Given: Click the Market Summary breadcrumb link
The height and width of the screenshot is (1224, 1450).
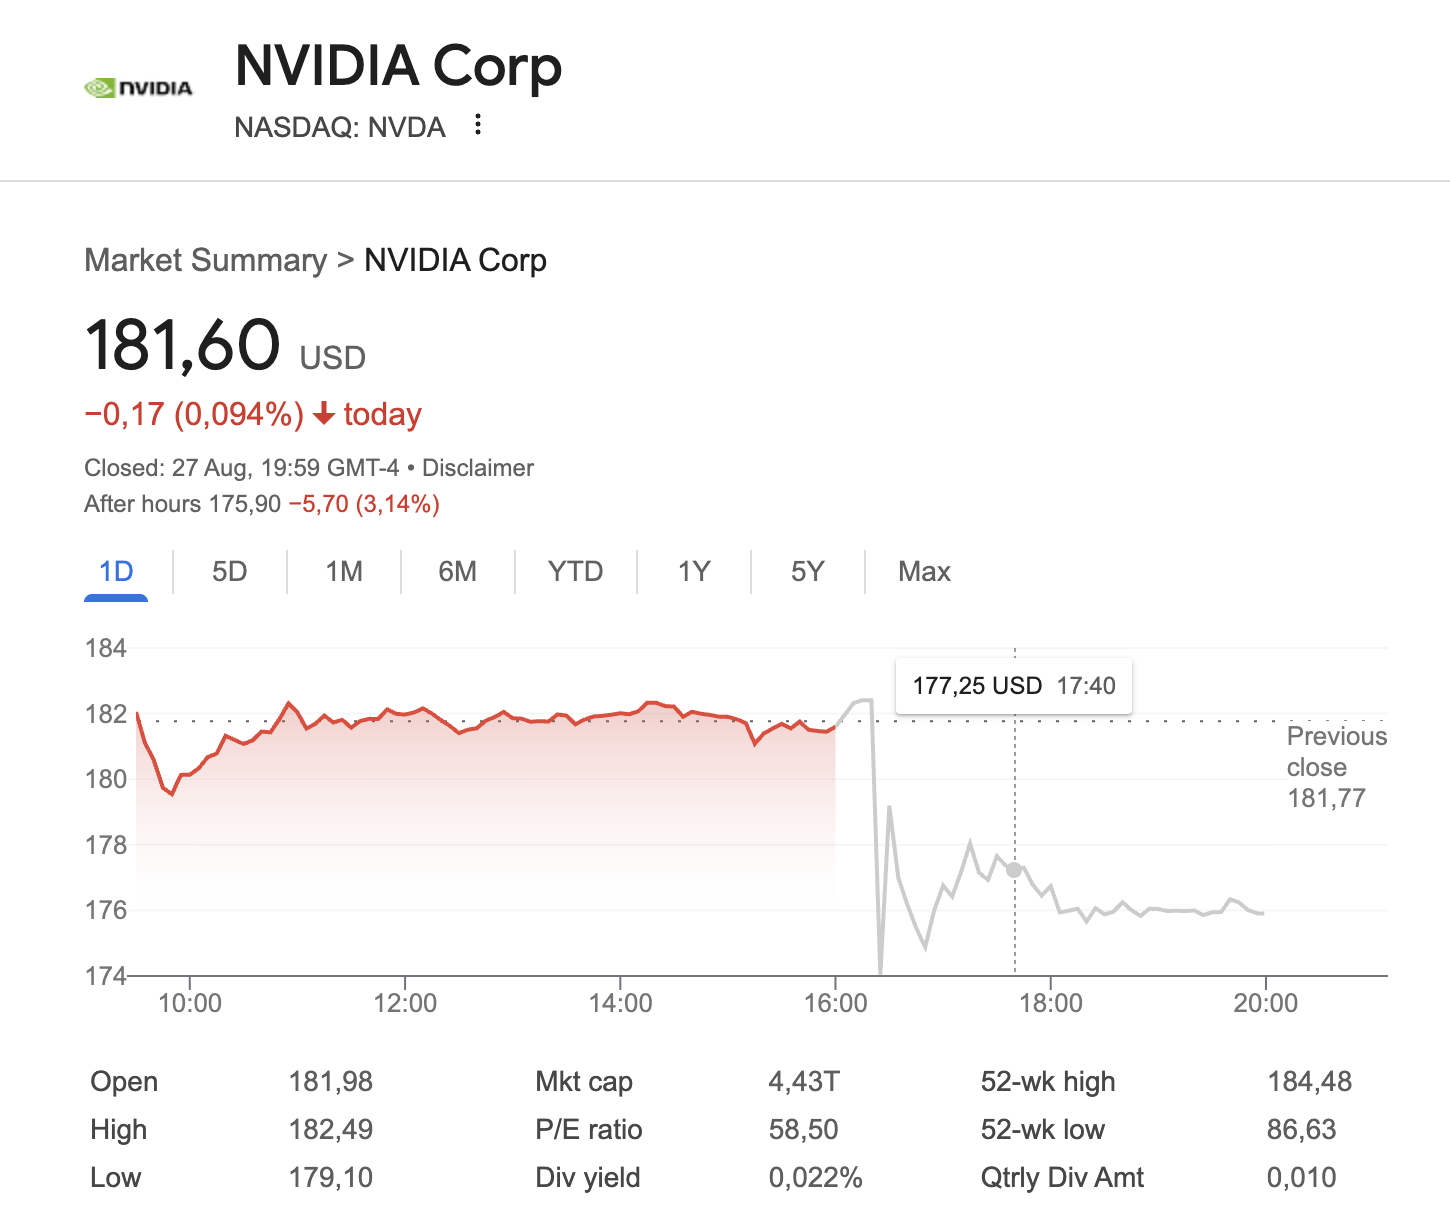Looking at the screenshot, I should [205, 260].
